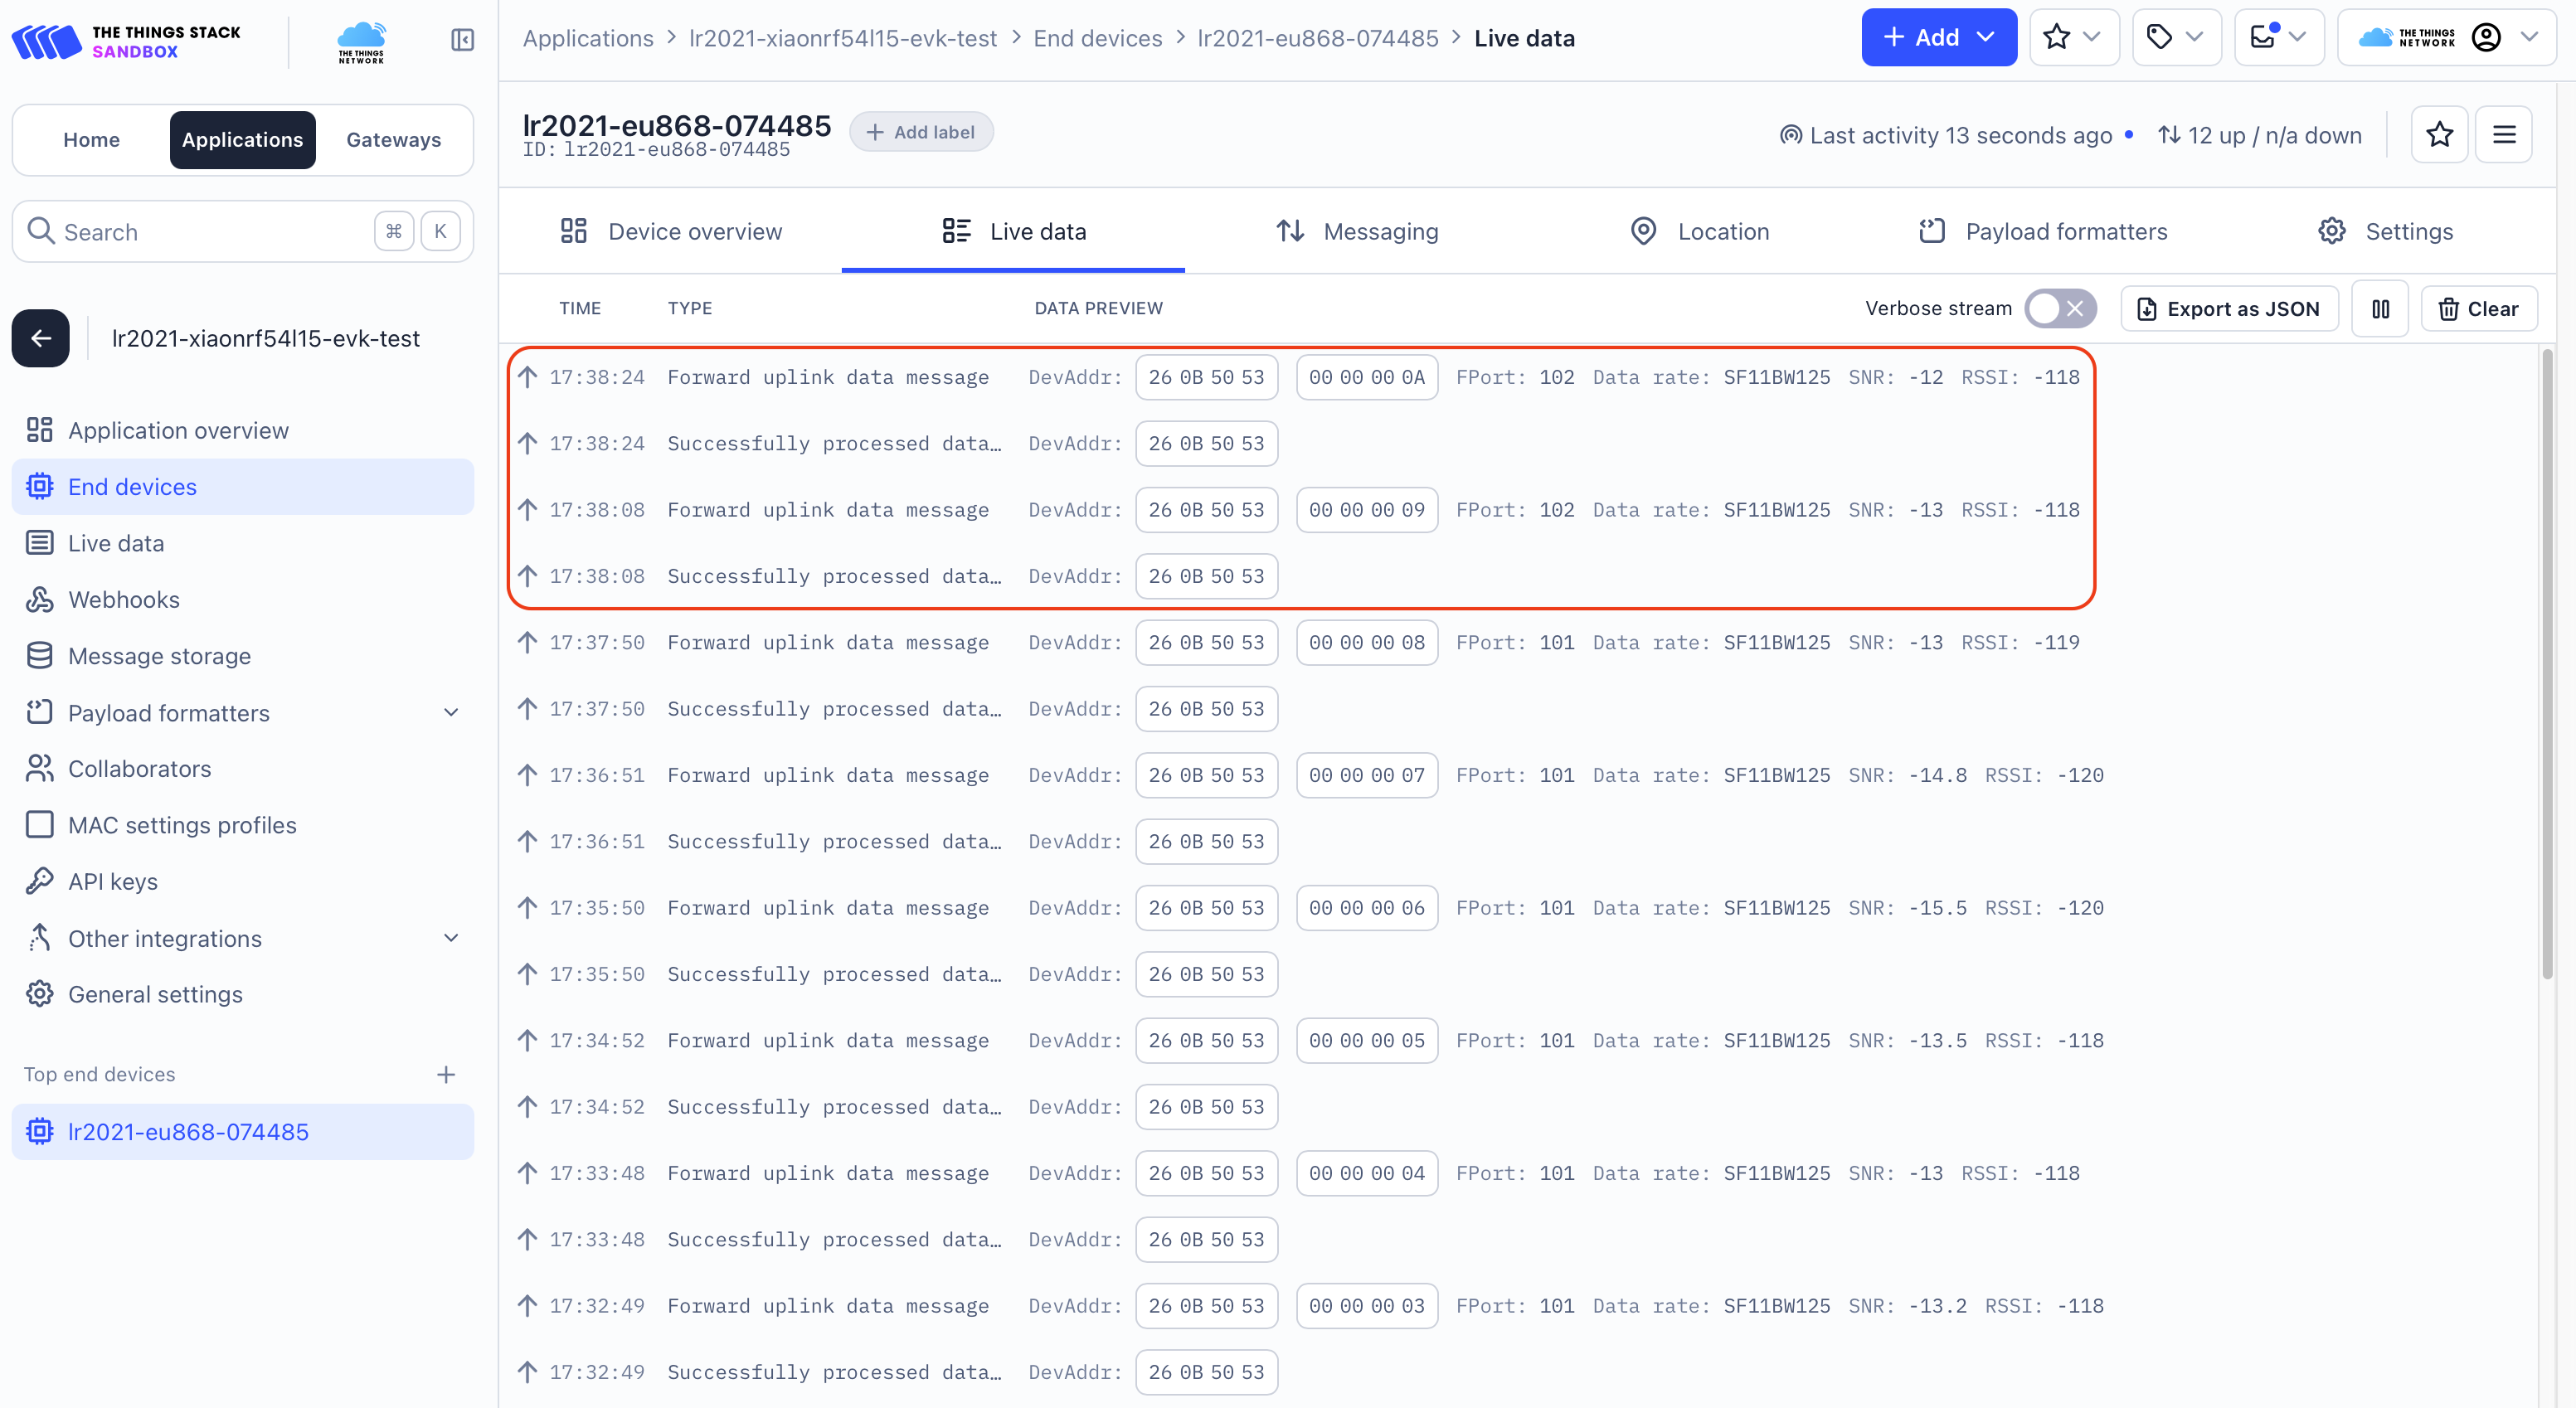The image size is (2576, 1408).
Task: Click Export as JSON
Action: (x=2229, y=309)
